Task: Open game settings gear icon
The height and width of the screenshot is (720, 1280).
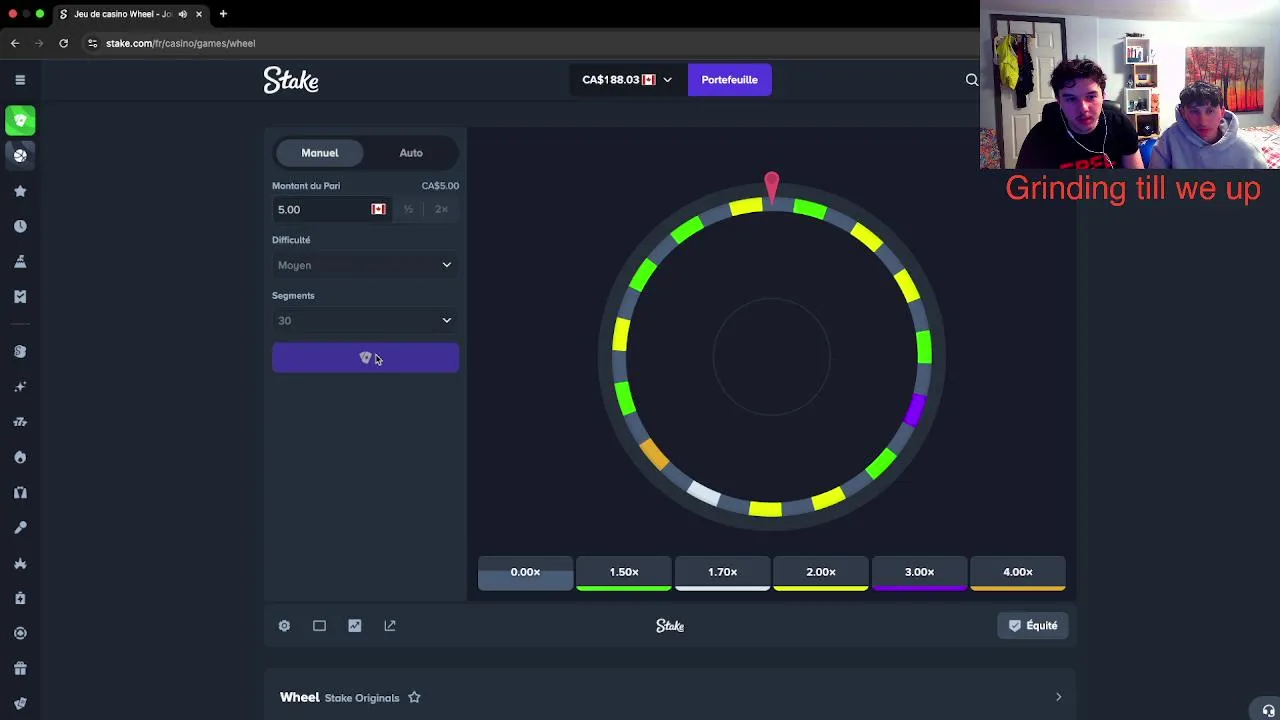Action: click(x=284, y=626)
